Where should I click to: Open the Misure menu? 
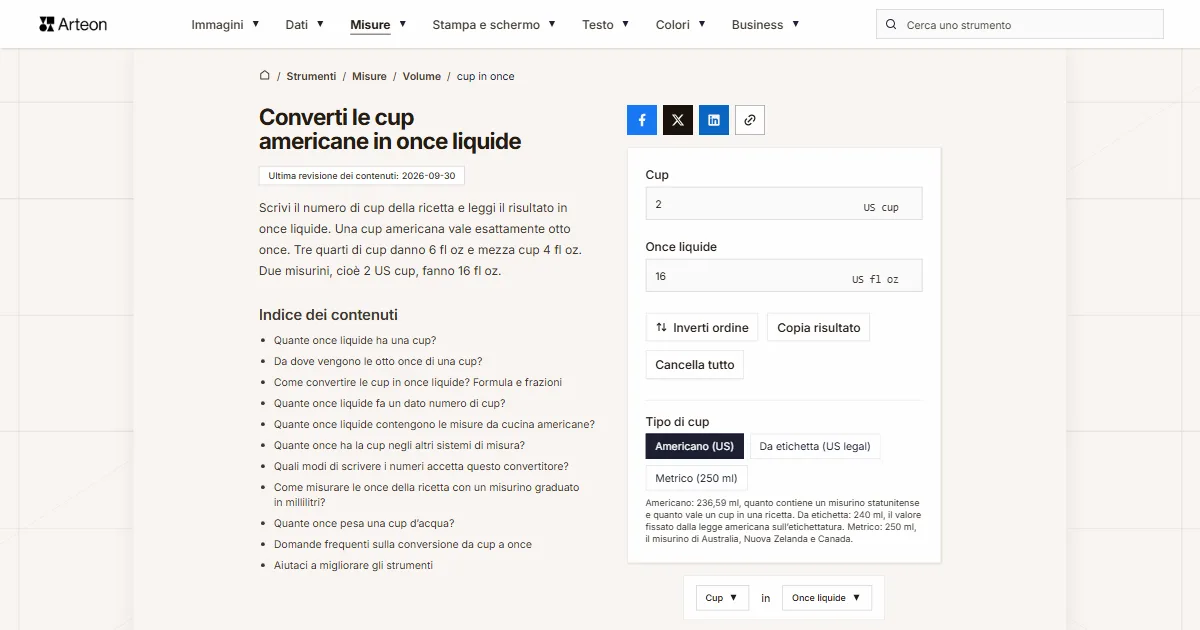tap(379, 24)
